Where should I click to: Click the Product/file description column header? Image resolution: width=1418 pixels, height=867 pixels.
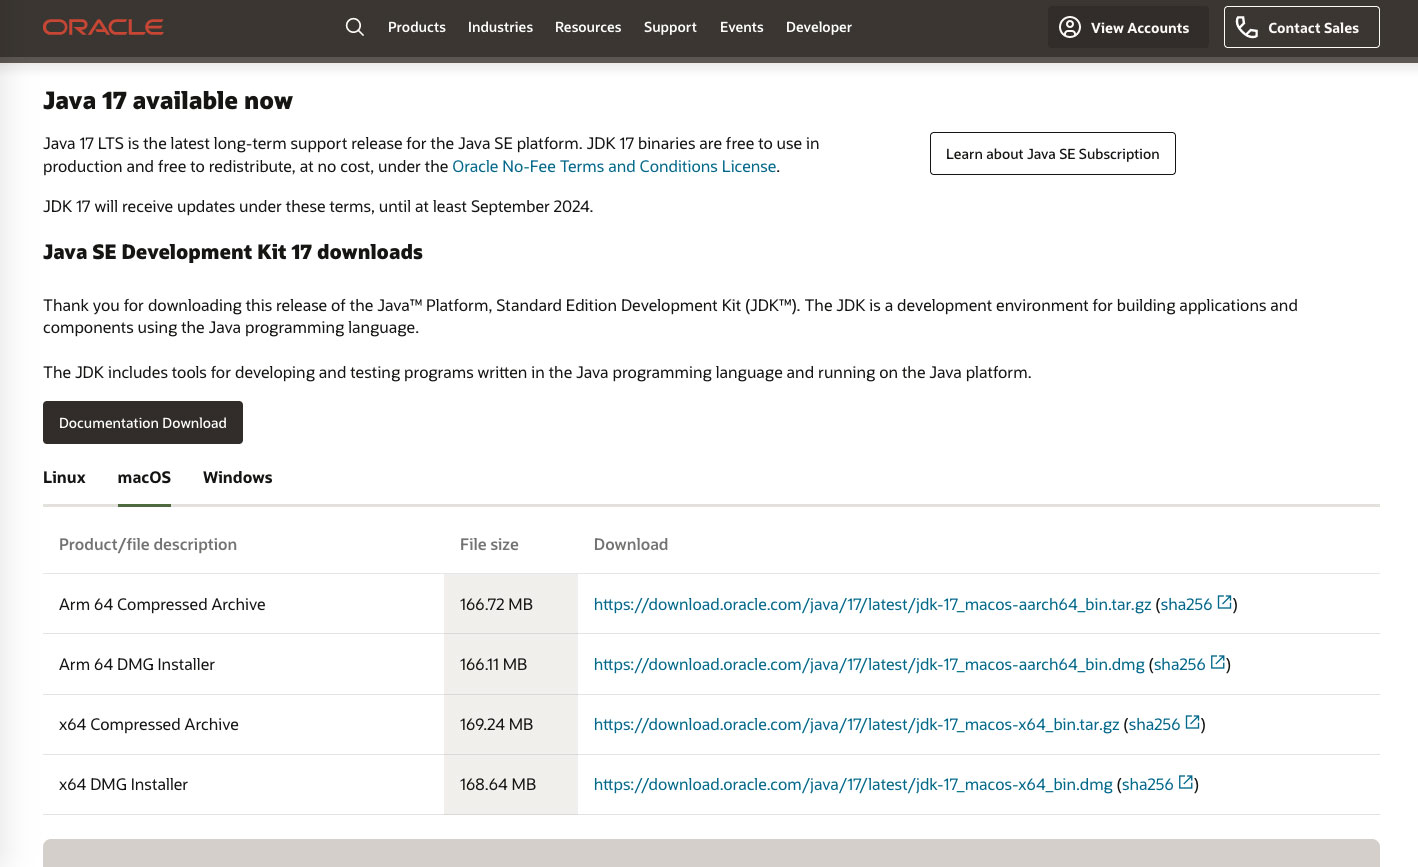pos(148,544)
